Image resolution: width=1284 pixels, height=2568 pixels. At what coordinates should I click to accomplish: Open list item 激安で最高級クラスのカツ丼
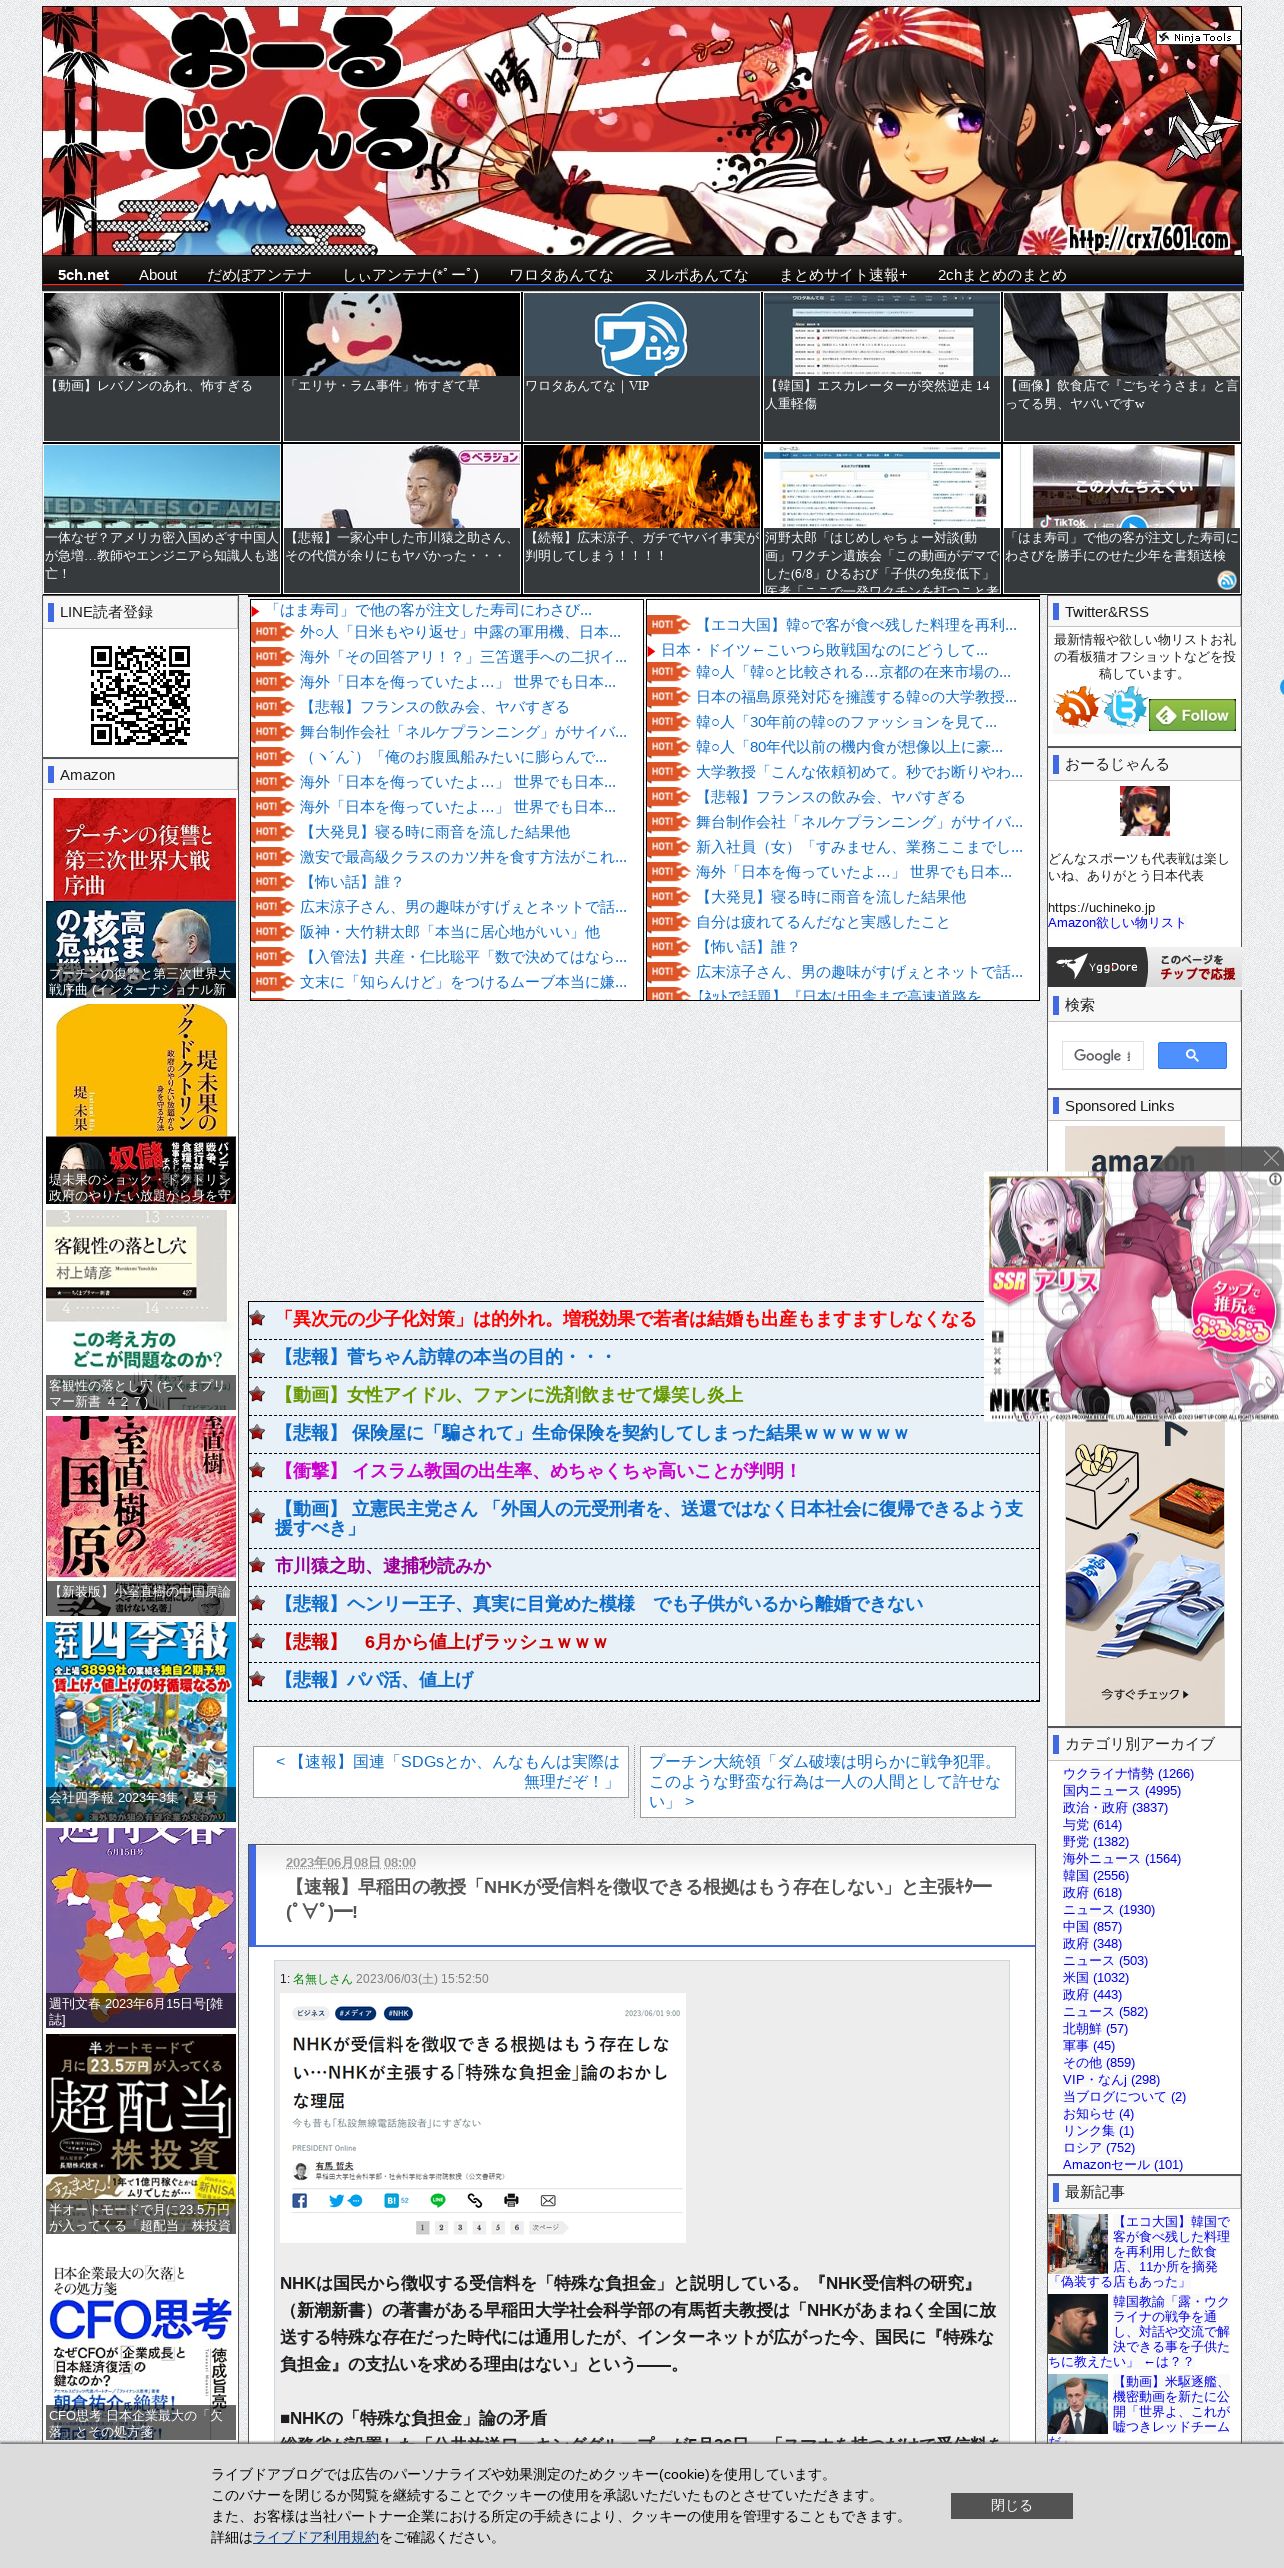pyautogui.click(x=463, y=857)
